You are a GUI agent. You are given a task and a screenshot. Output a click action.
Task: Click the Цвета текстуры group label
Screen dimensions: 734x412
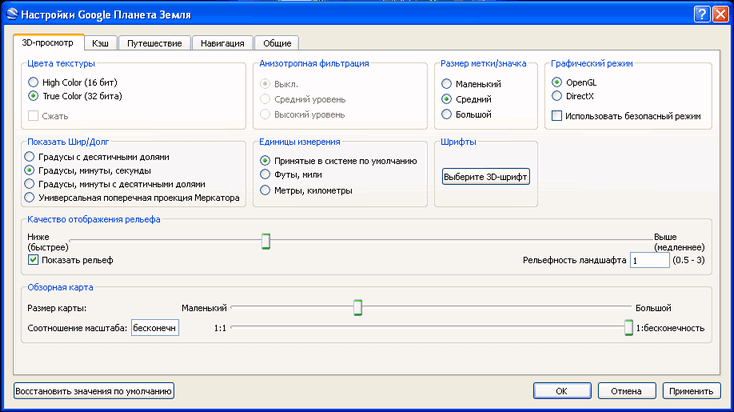point(61,64)
